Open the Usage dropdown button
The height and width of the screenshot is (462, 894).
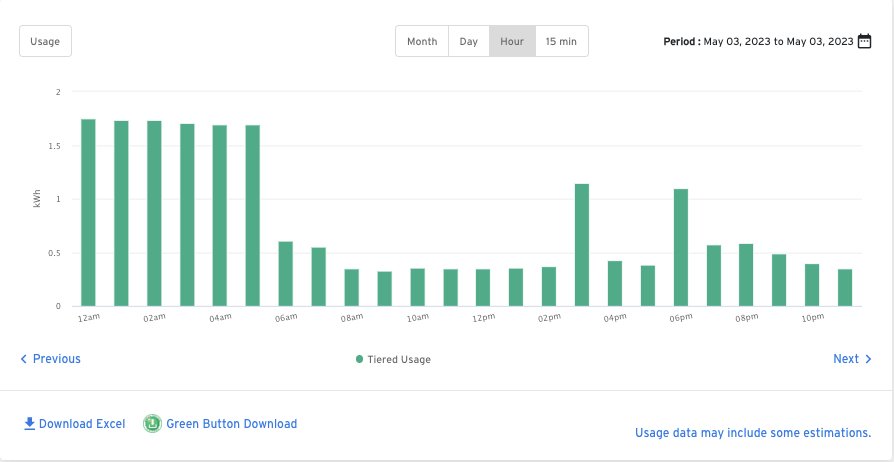tap(45, 41)
